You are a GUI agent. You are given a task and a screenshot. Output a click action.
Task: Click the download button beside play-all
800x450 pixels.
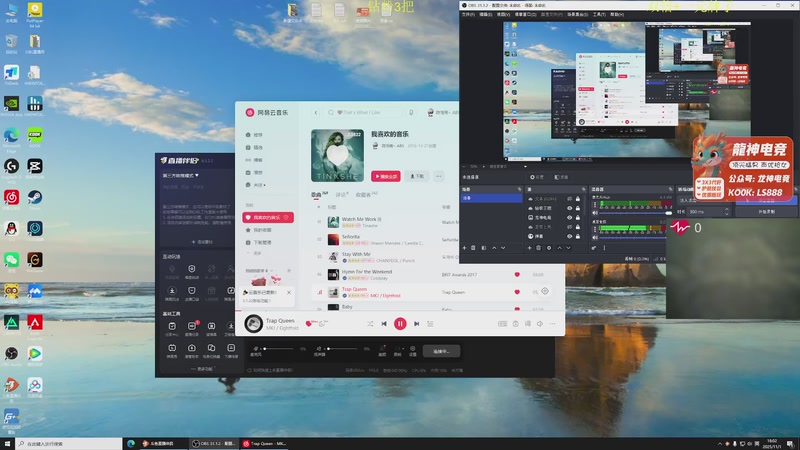pyautogui.click(x=417, y=176)
